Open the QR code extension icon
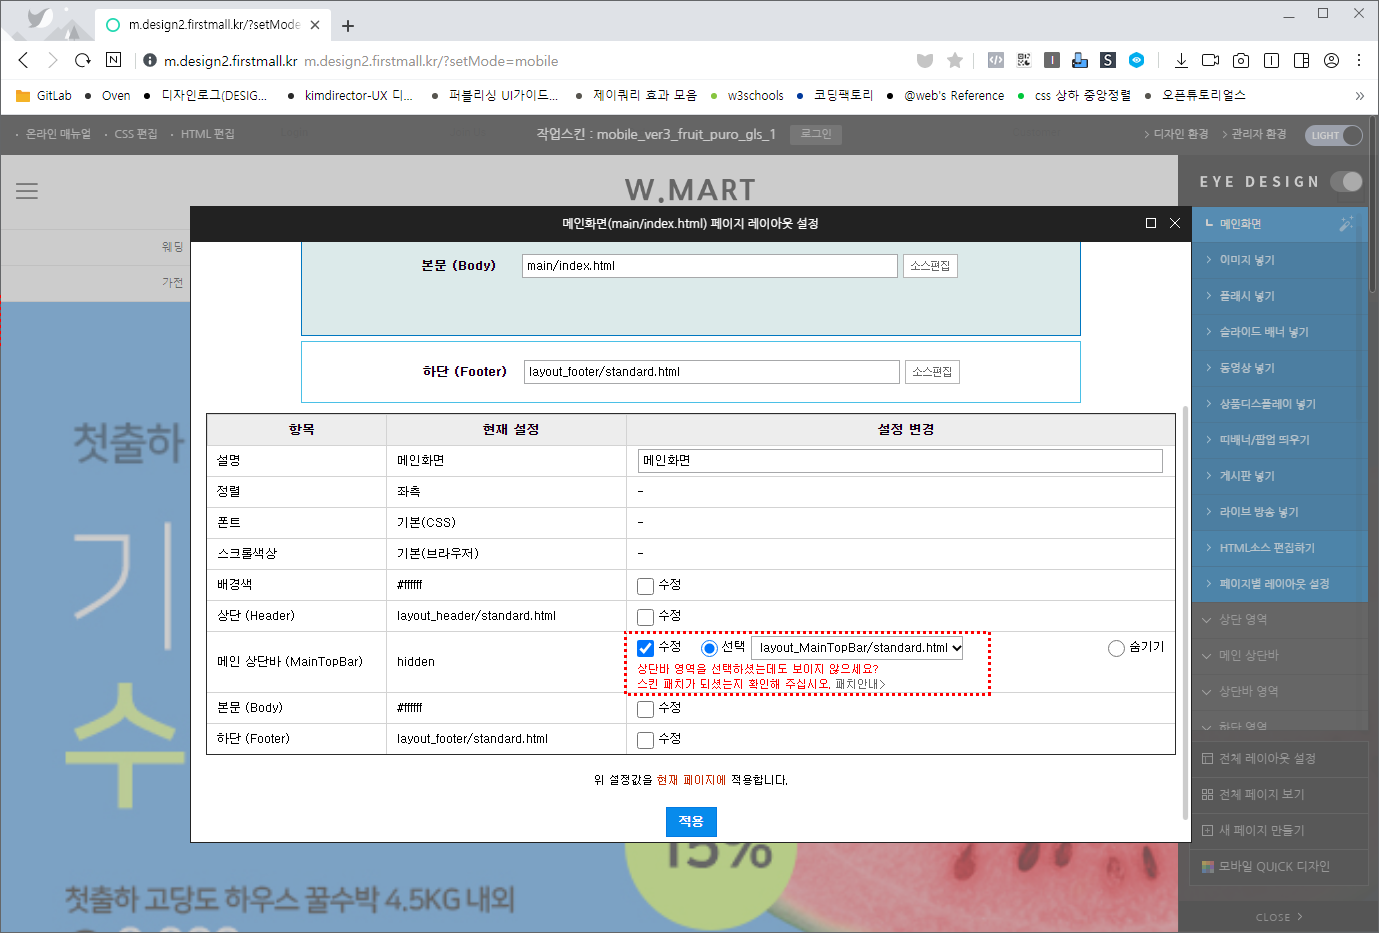 click(1024, 60)
